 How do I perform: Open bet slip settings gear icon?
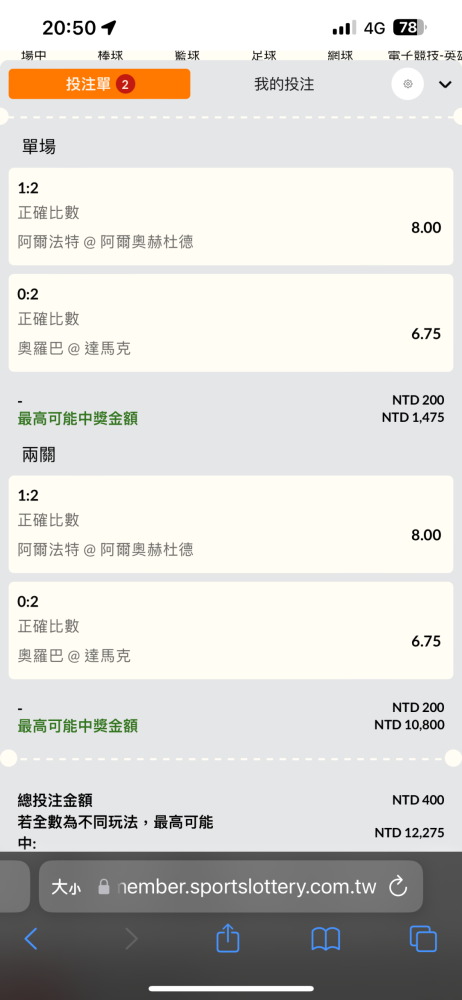408,84
